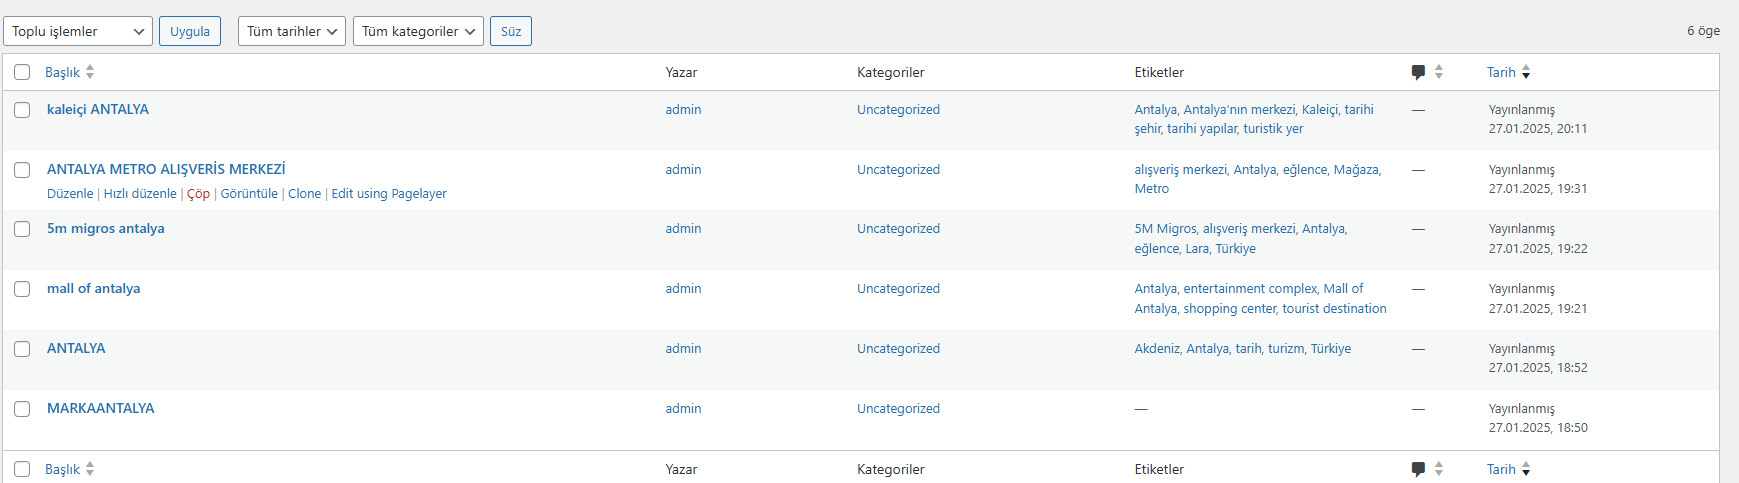Expand the Tüm tarihler filter
1739x483 pixels.
click(292, 31)
